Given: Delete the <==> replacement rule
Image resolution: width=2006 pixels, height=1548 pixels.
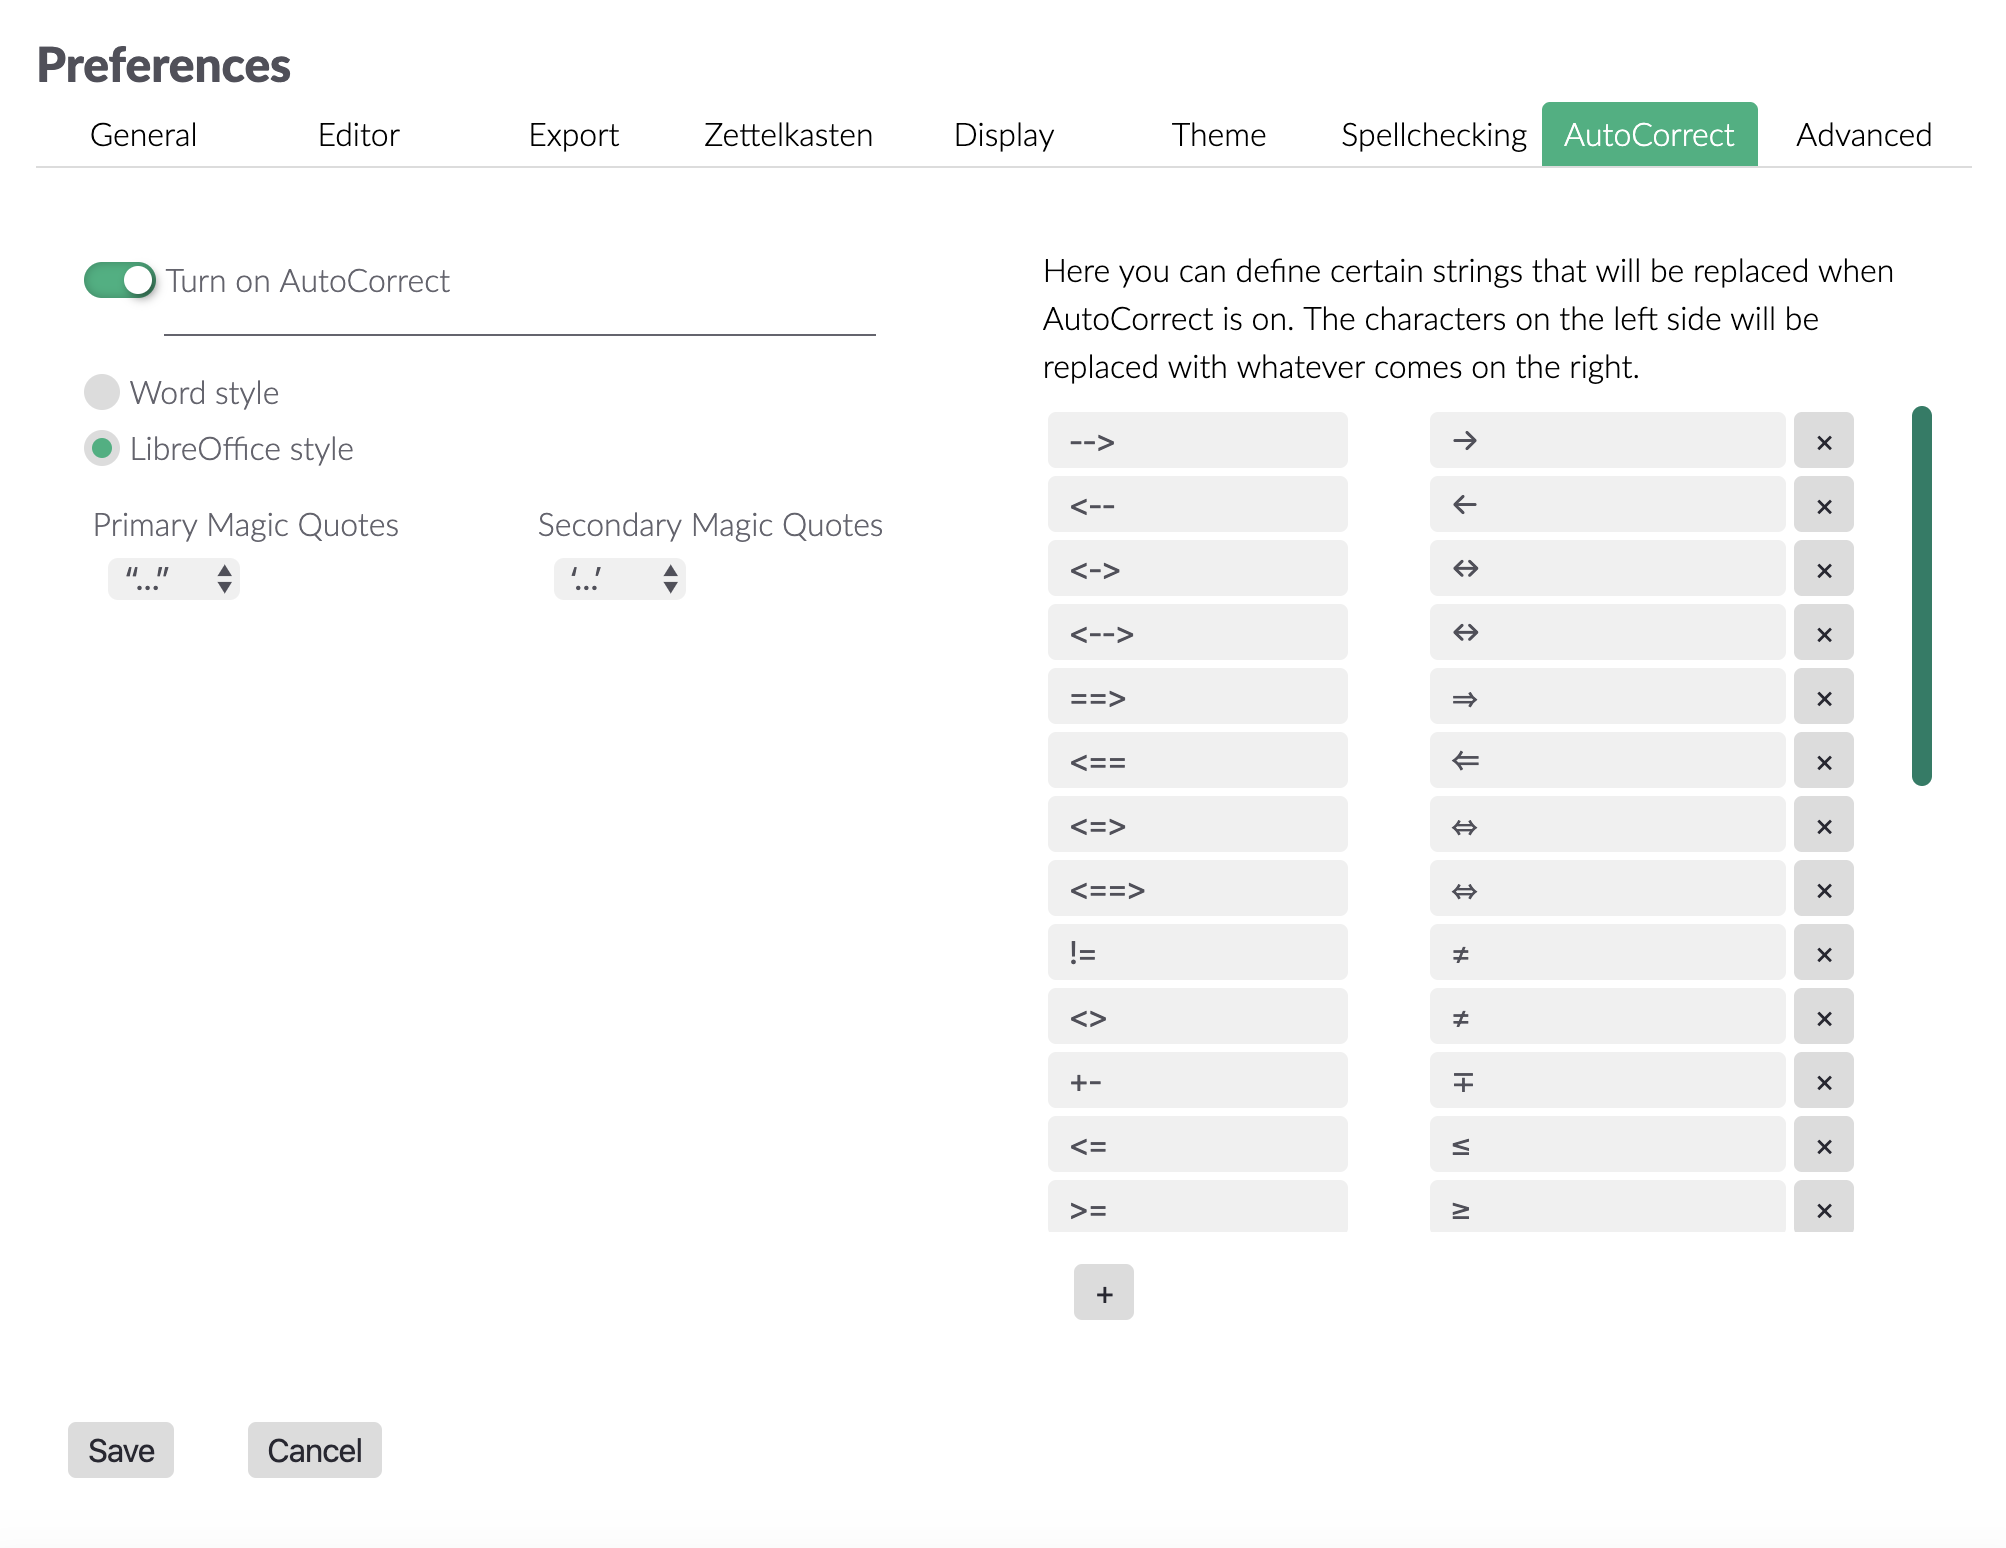Looking at the screenshot, I should 1823,888.
